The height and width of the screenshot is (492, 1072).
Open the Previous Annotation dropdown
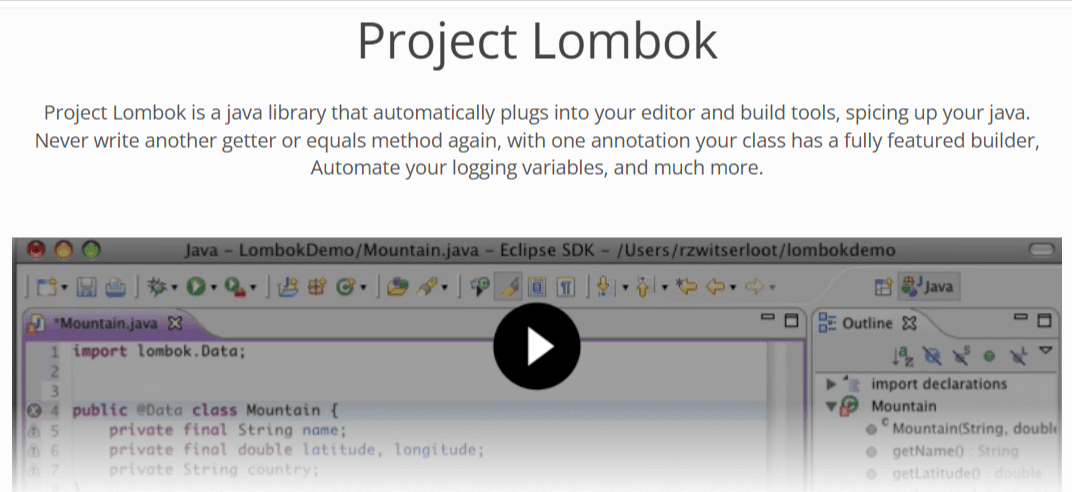point(664,288)
